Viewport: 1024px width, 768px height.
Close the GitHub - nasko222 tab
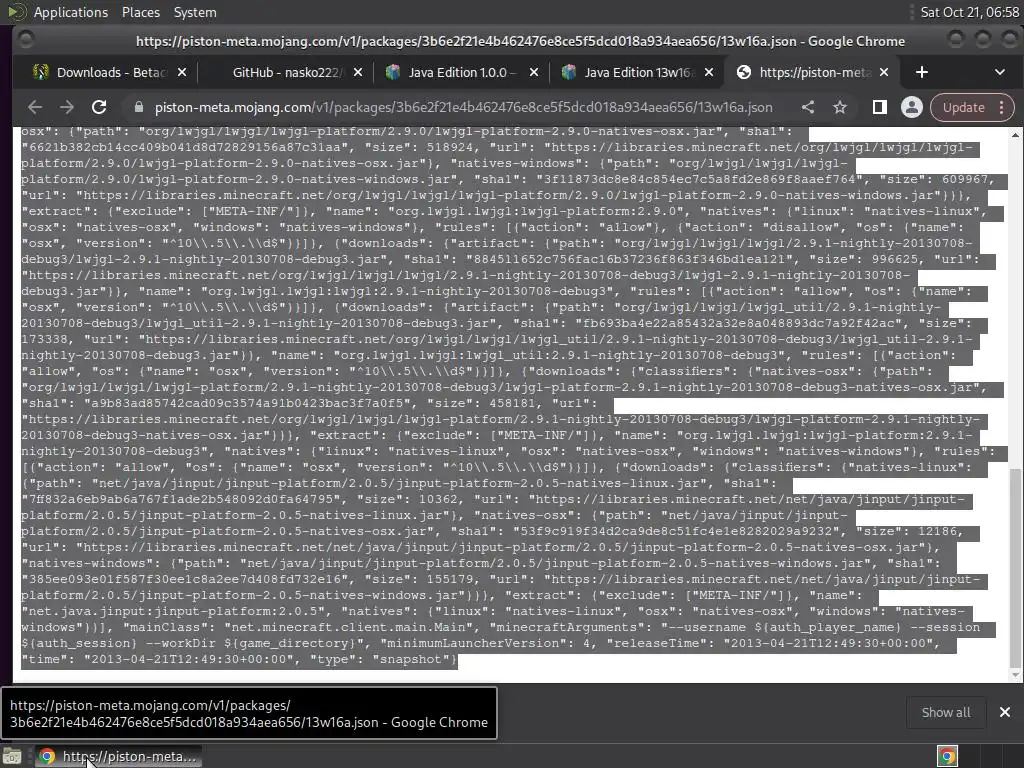tap(358, 72)
